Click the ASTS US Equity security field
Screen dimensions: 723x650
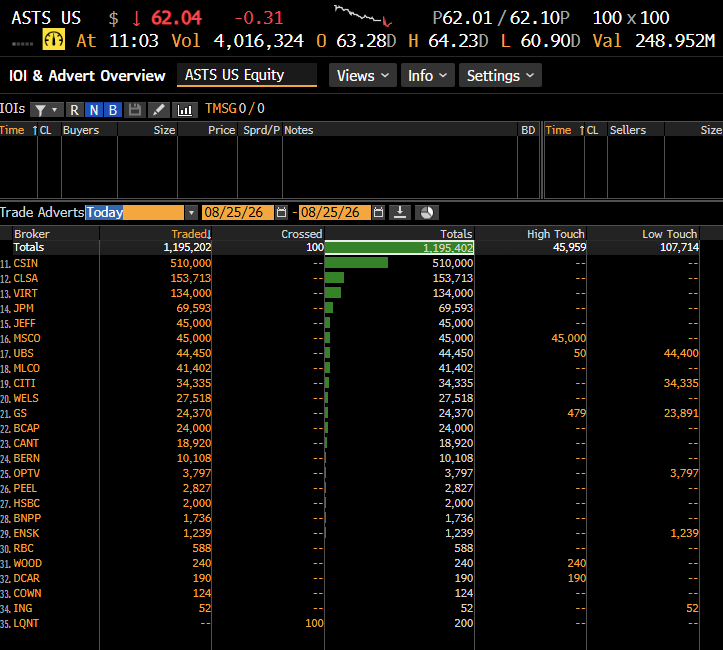[247, 75]
